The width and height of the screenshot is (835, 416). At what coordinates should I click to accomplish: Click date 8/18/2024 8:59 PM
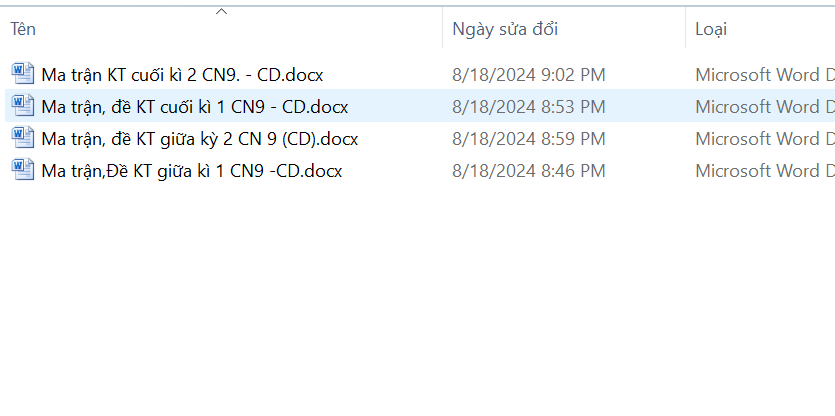(x=529, y=139)
